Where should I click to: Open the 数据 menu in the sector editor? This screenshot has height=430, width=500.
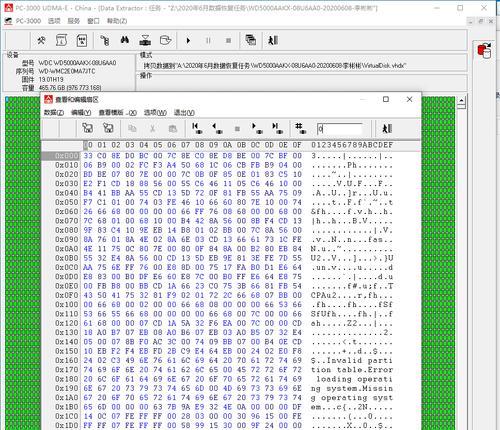coord(54,113)
